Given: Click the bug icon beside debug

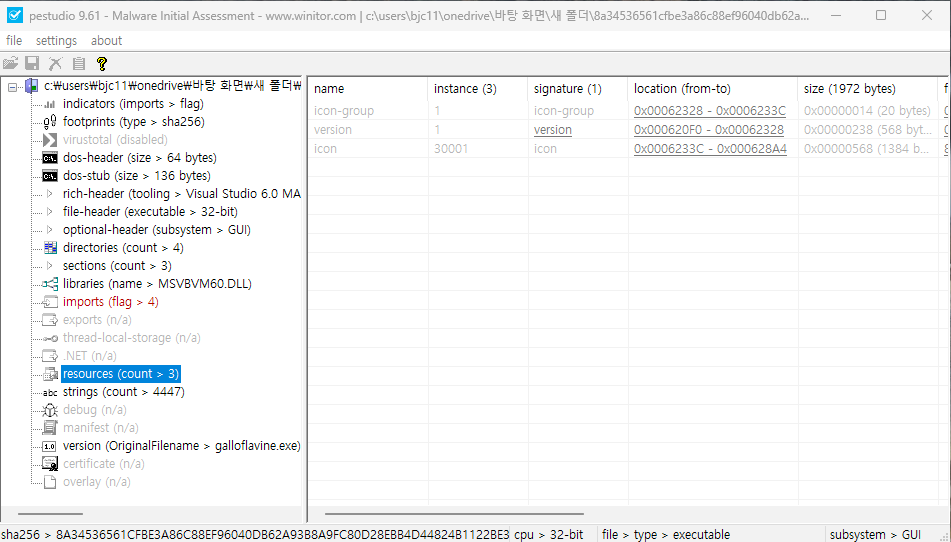Looking at the screenshot, I should coord(50,410).
